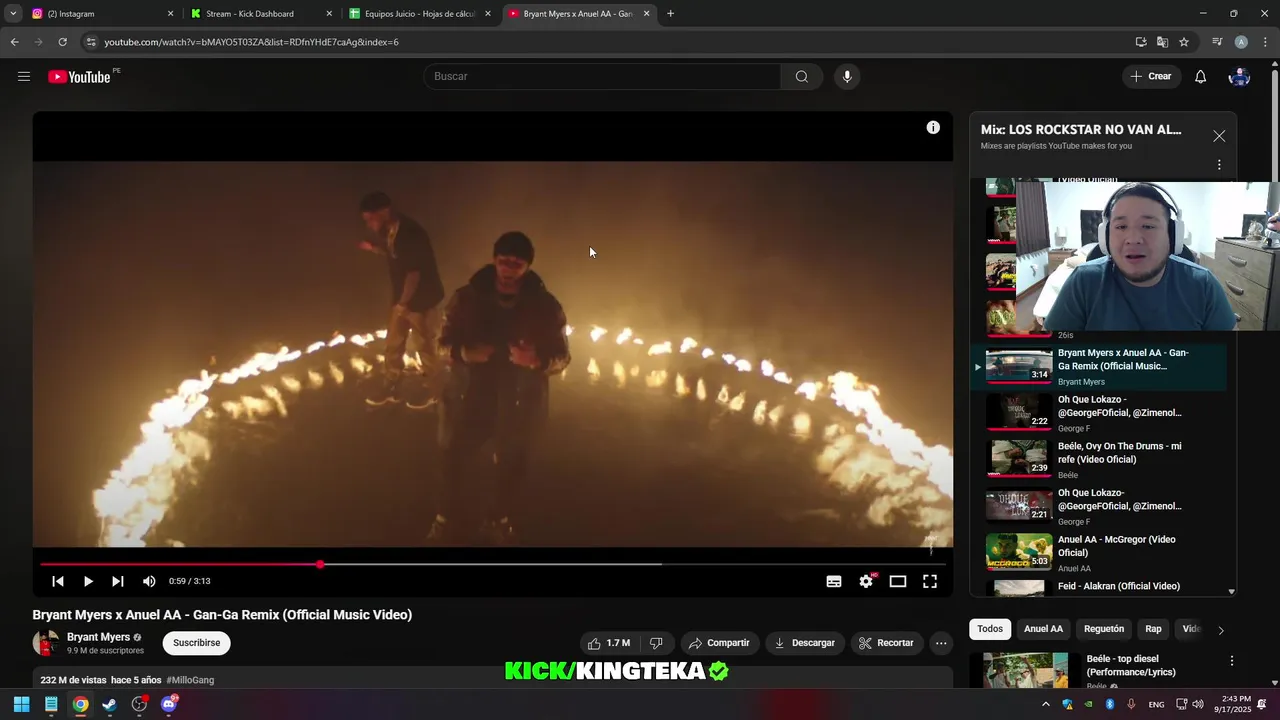Show hidden system tray icons

point(1046,704)
